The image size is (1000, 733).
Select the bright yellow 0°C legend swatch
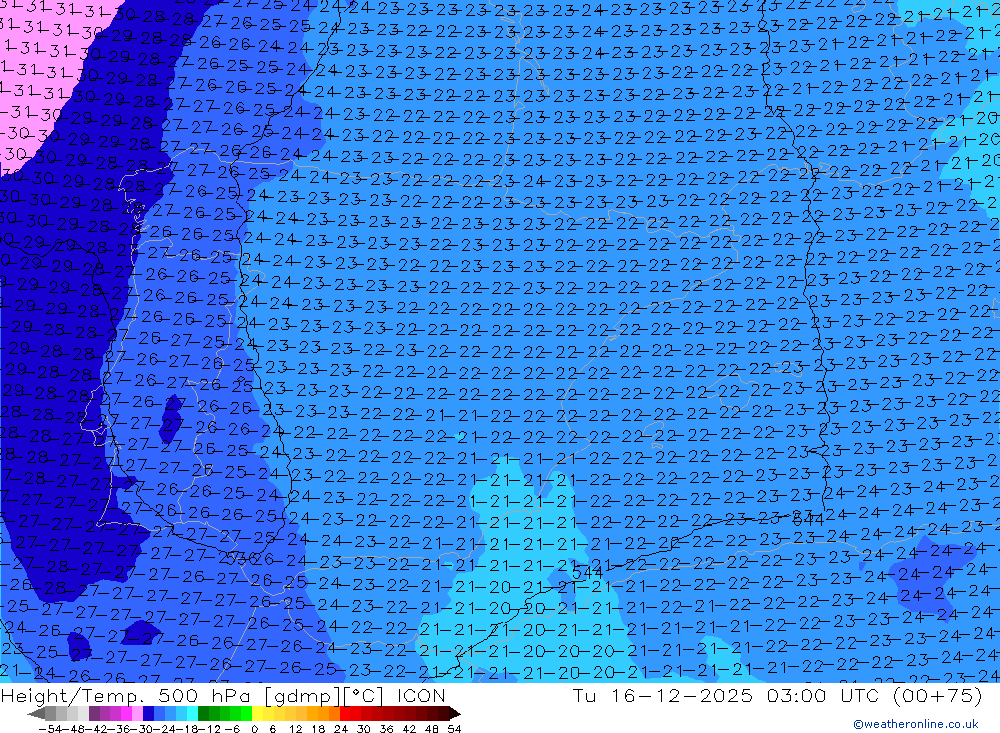click(257, 713)
